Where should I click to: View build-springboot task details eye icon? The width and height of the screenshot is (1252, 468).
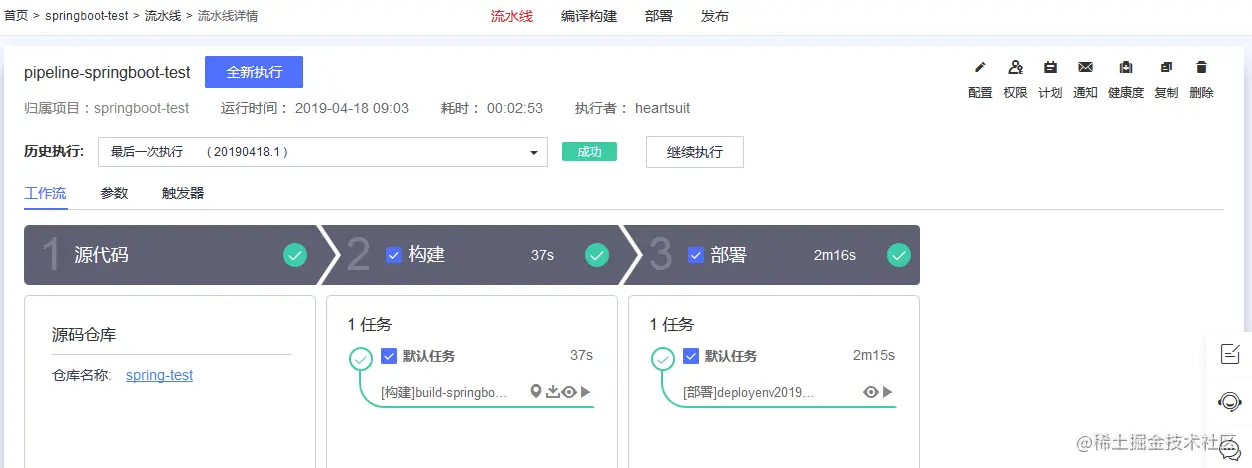pyautogui.click(x=569, y=392)
